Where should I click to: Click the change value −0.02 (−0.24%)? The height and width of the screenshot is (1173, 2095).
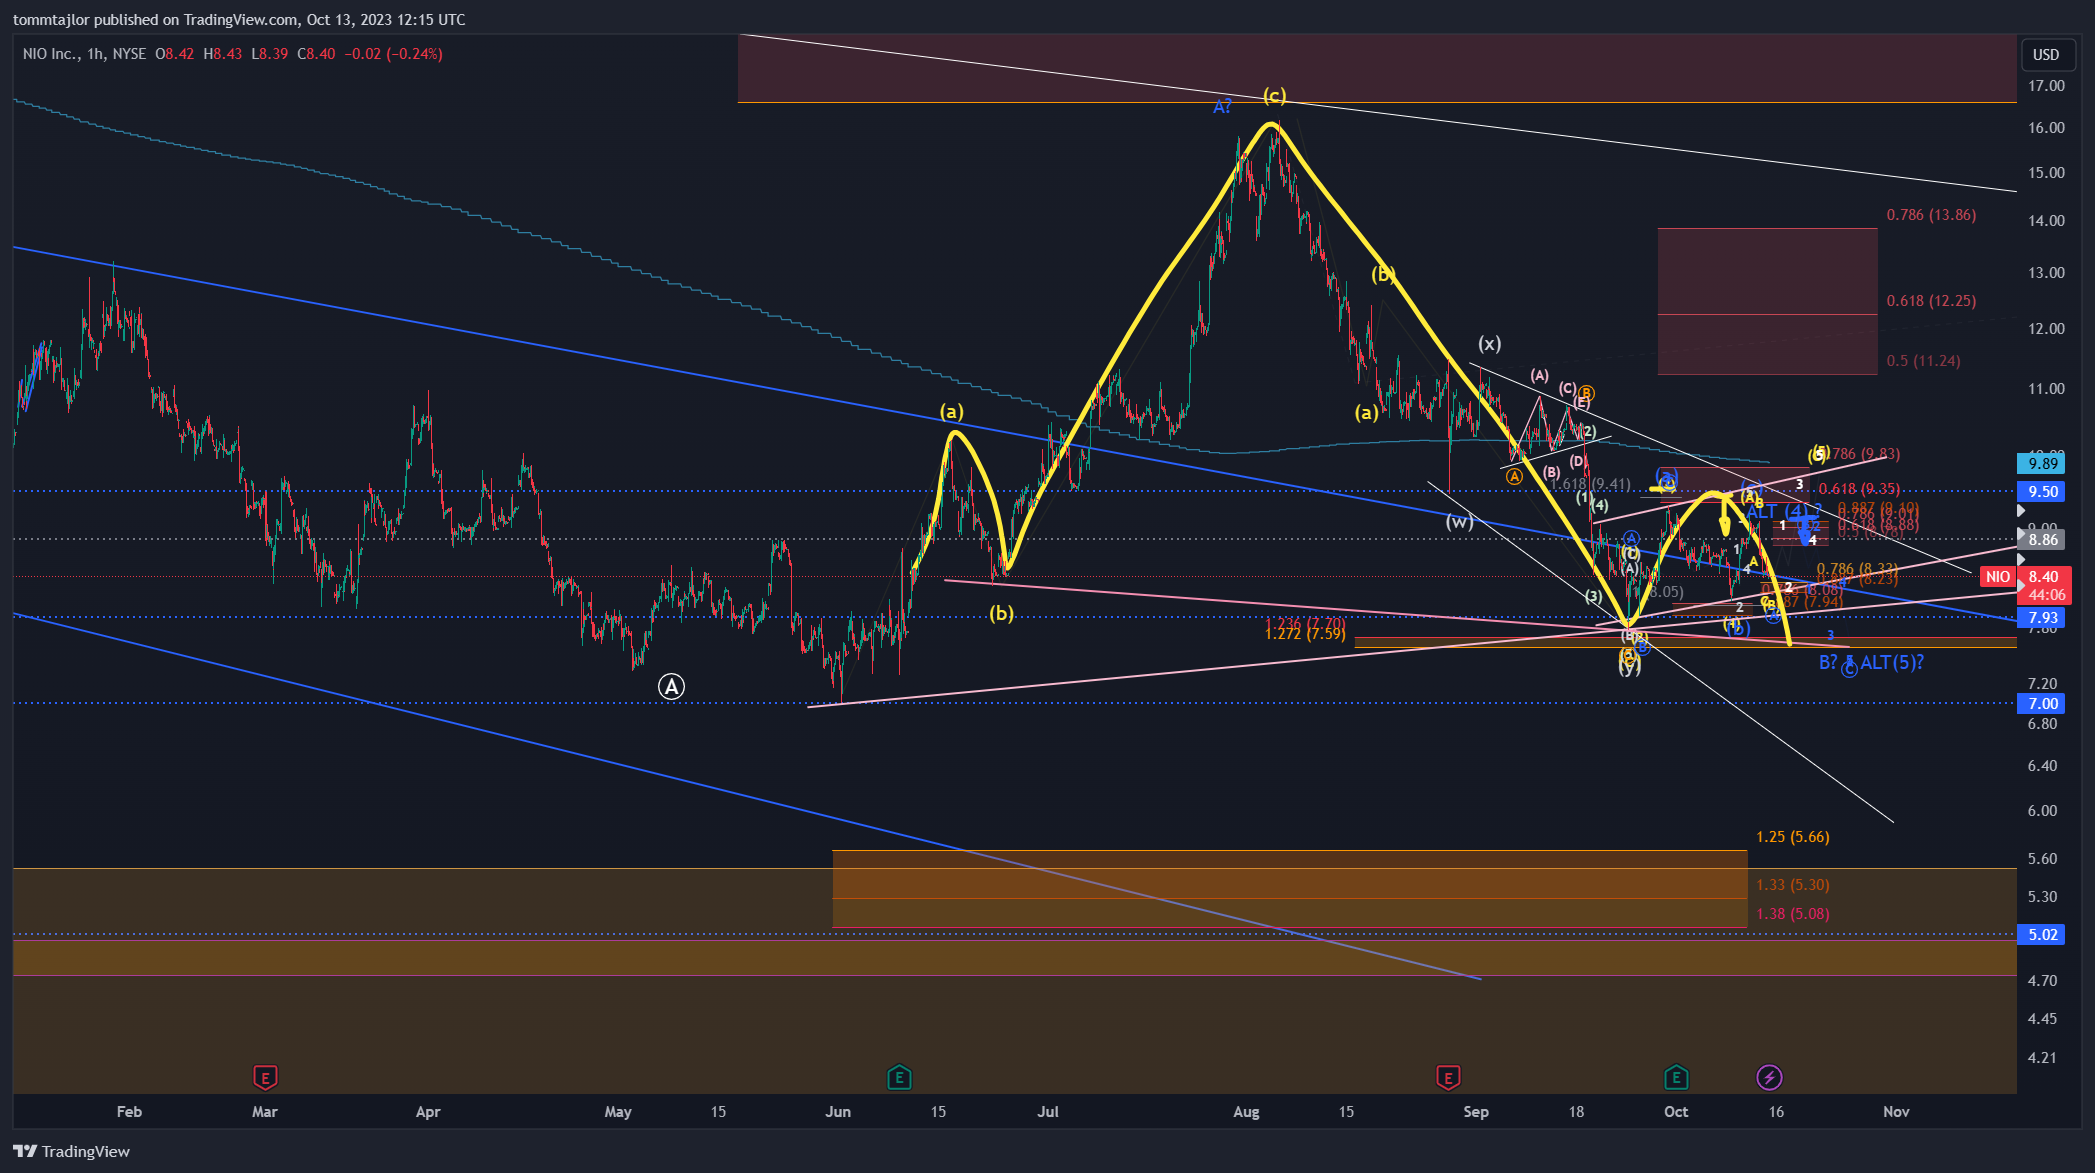pos(393,54)
